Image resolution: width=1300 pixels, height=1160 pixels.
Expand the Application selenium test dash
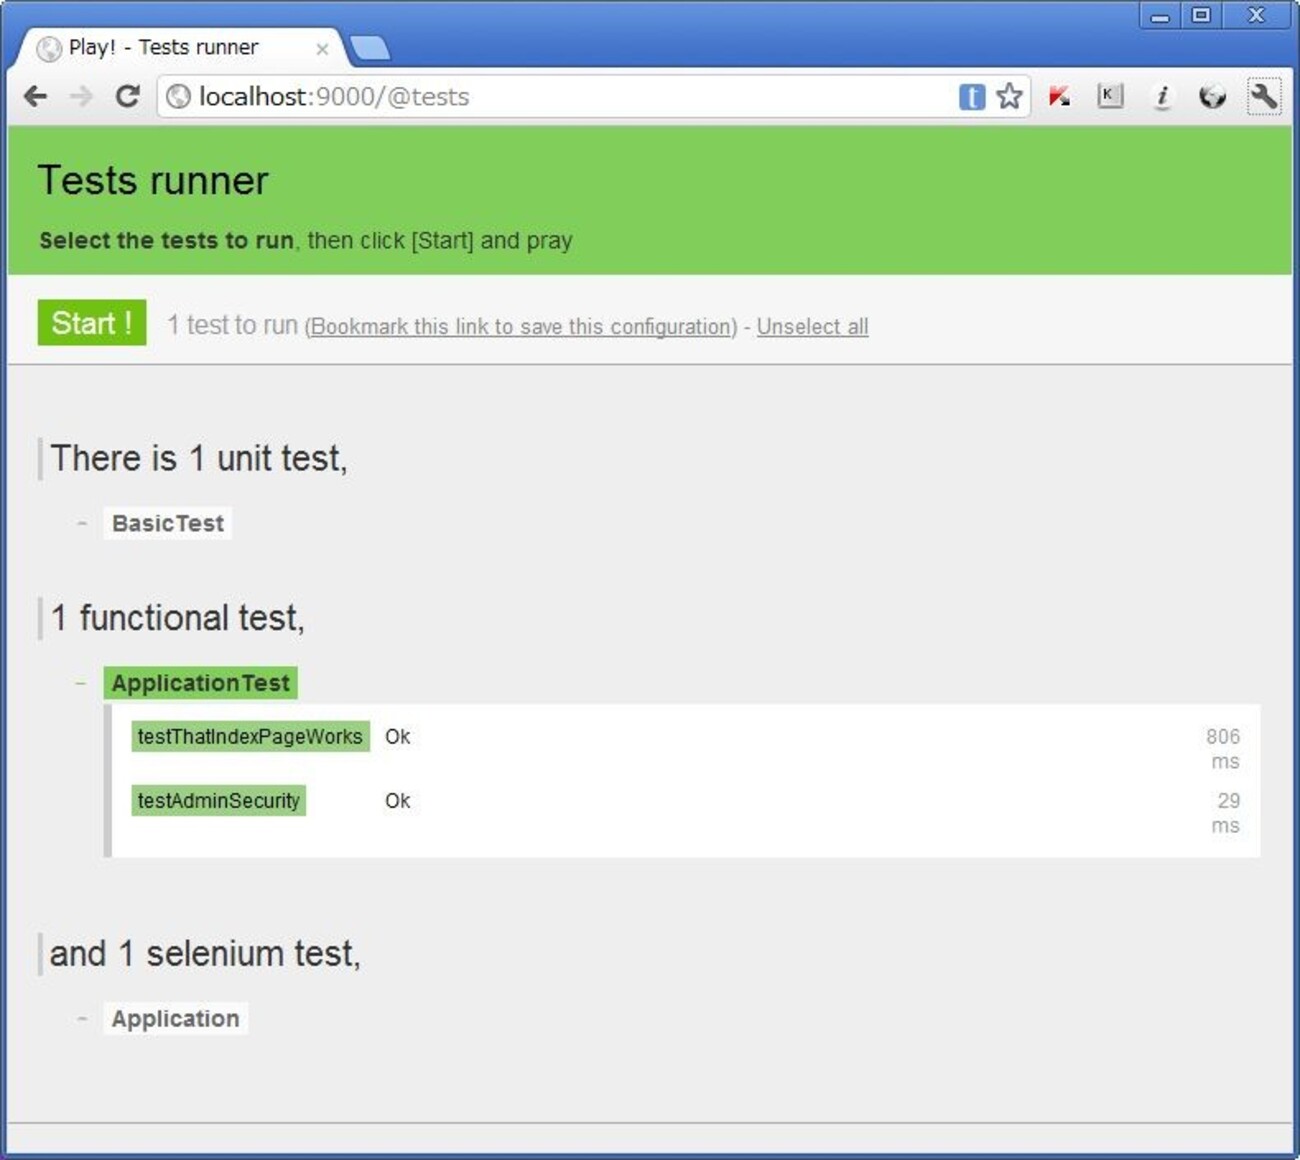(x=82, y=1018)
